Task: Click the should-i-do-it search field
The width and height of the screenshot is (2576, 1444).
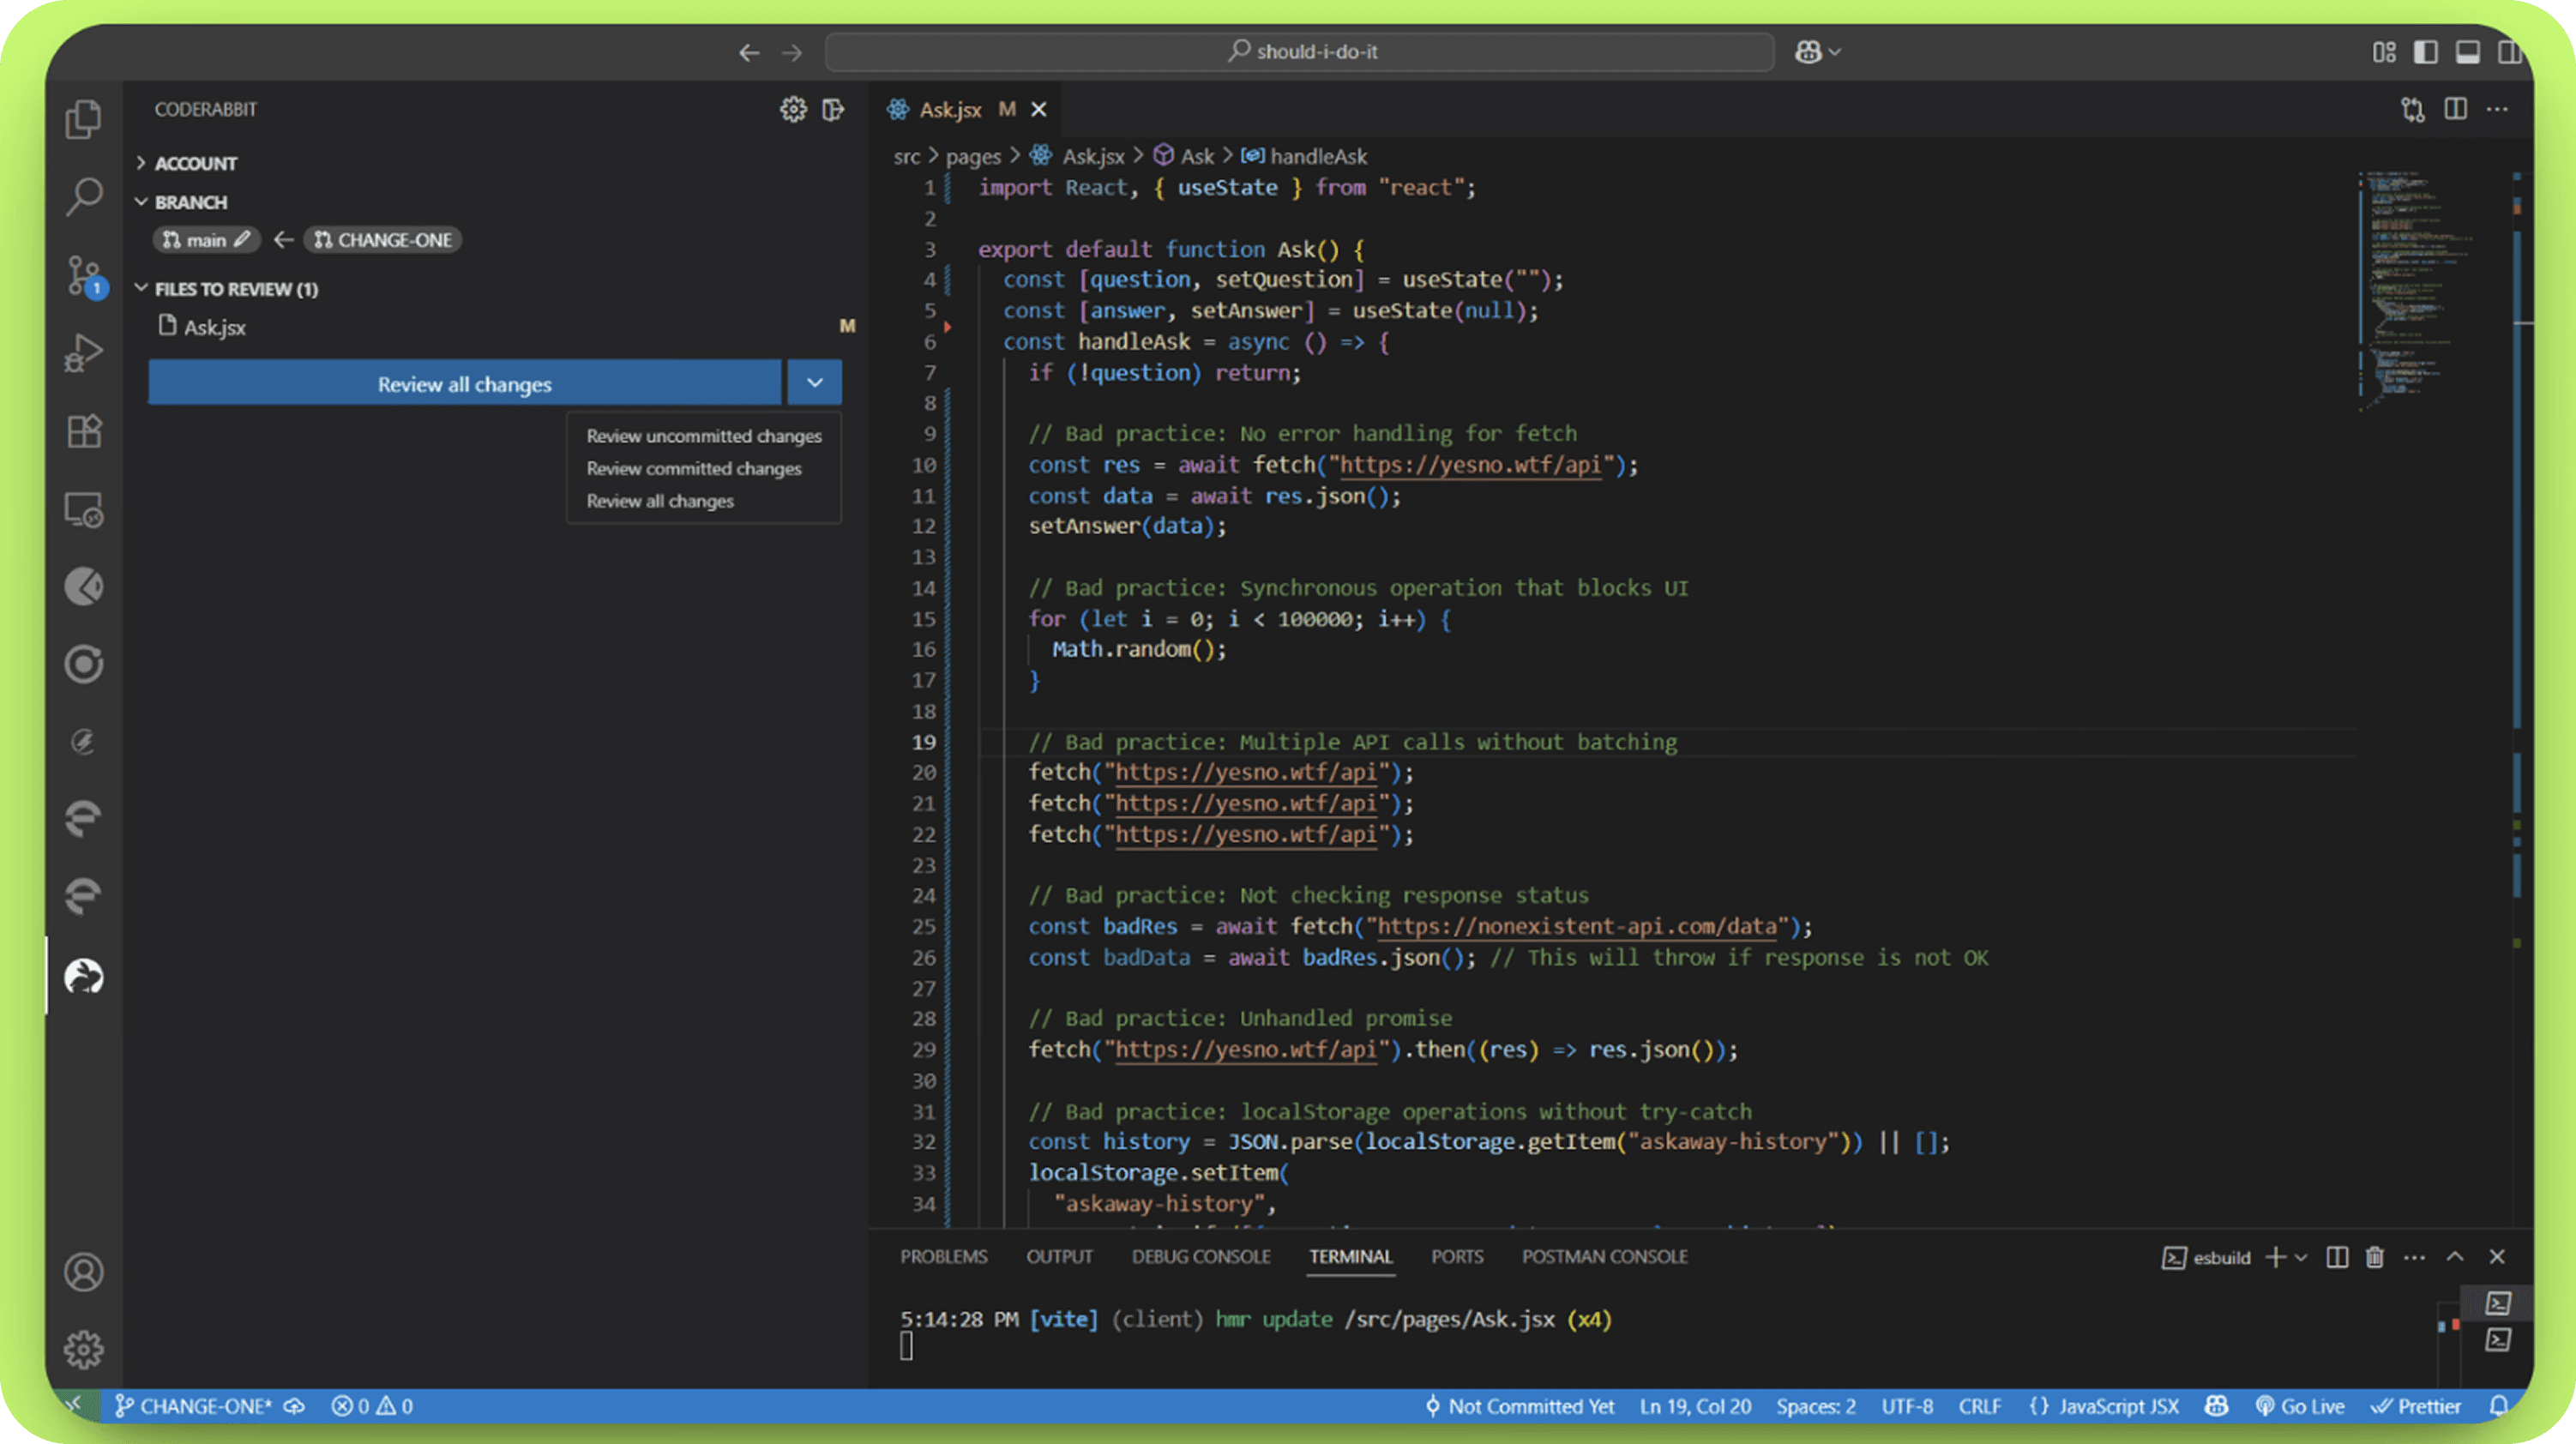Action: (x=1299, y=52)
